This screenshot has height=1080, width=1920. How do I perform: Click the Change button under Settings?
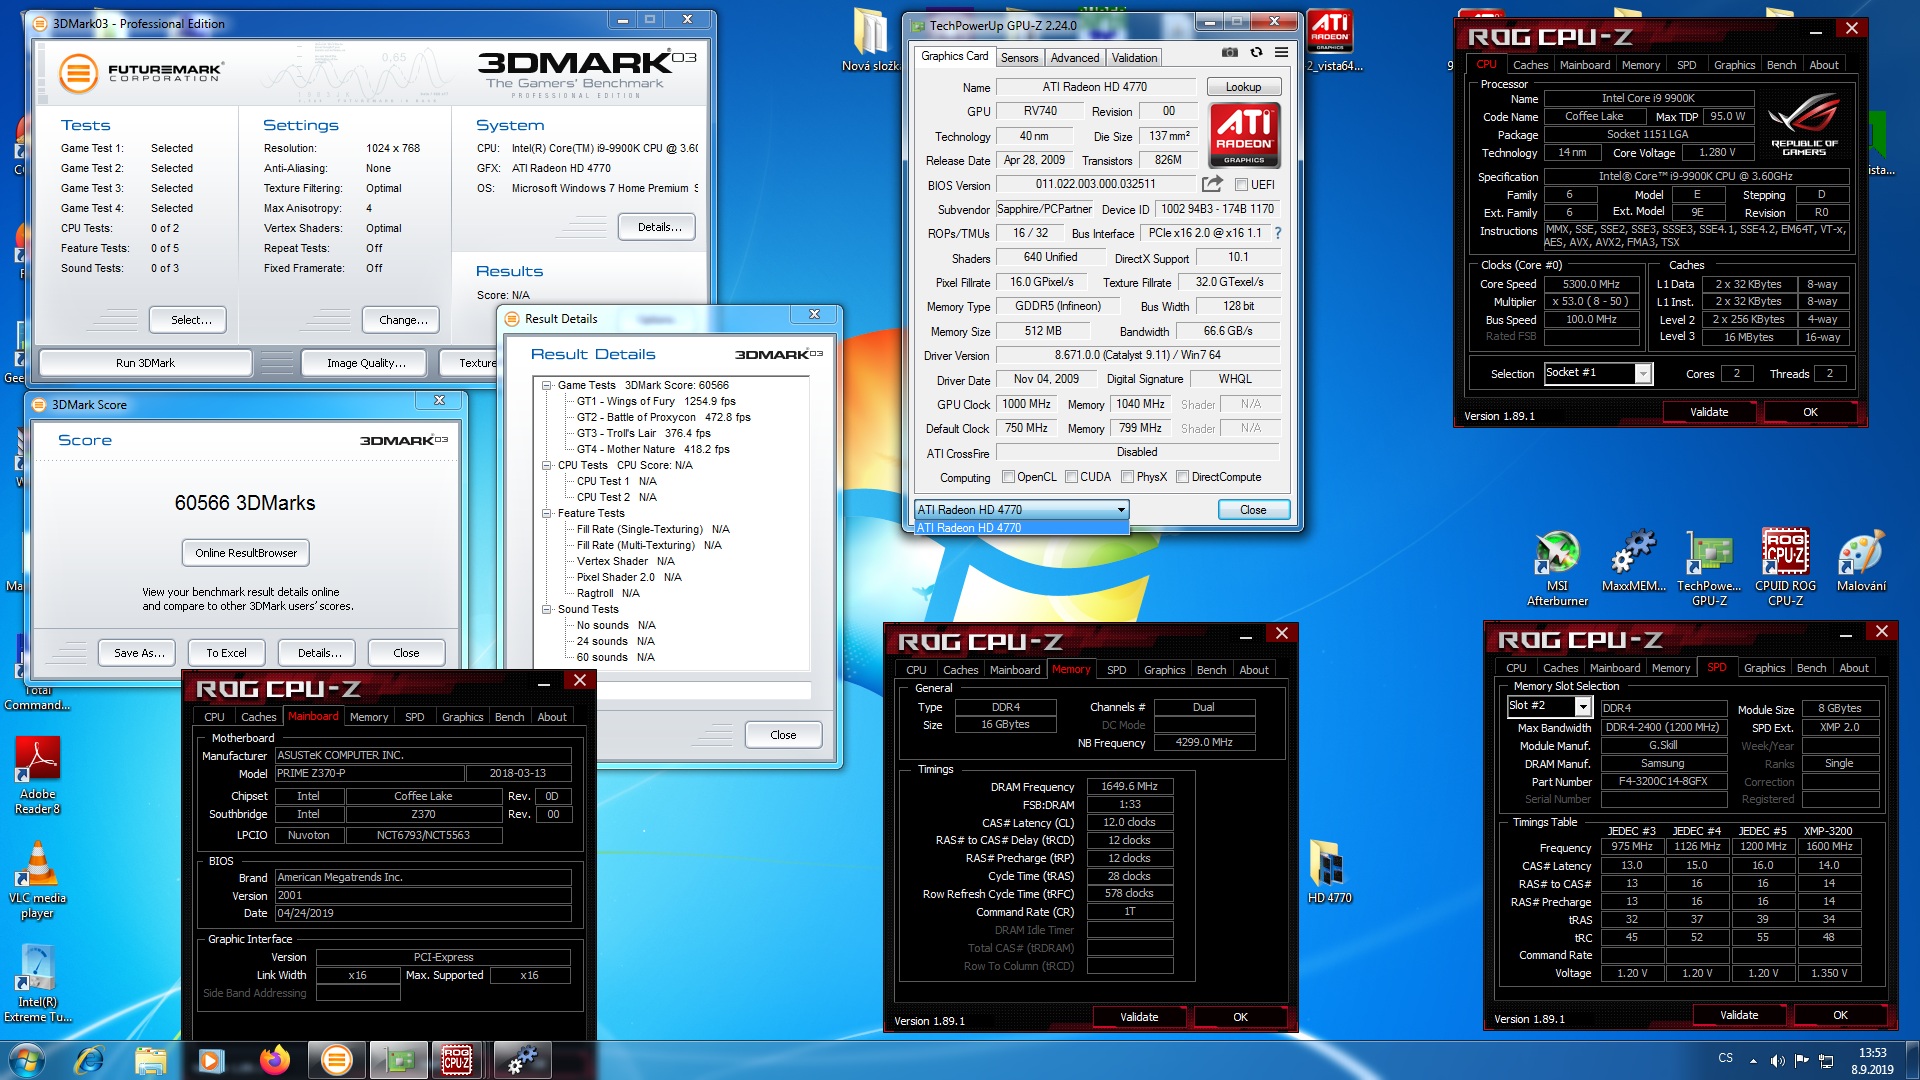coord(402,320)
